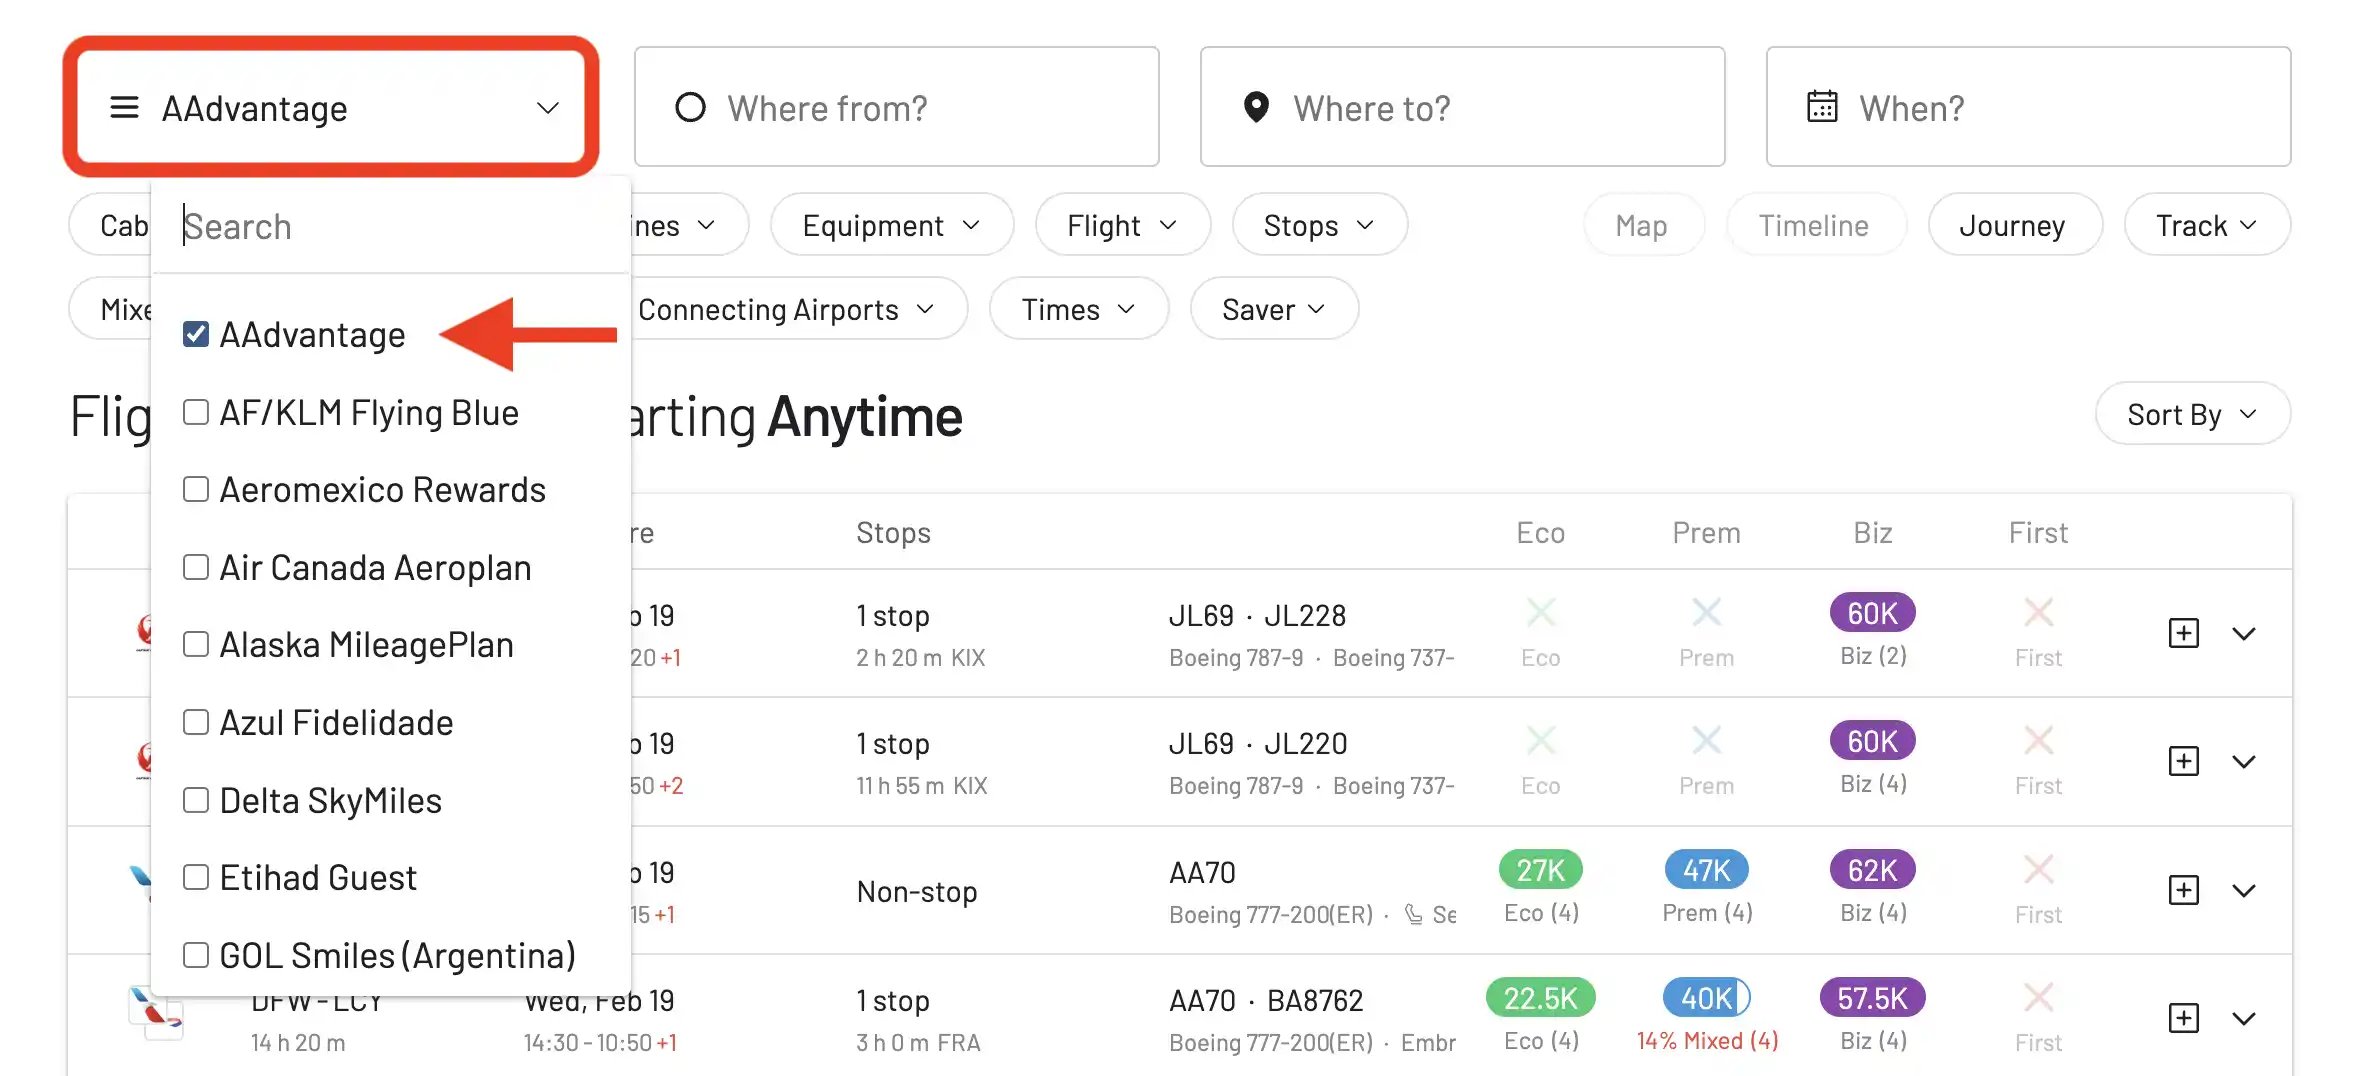Click the AA70 · BA8762 flight numbers

click(x=1266, y=1000)
